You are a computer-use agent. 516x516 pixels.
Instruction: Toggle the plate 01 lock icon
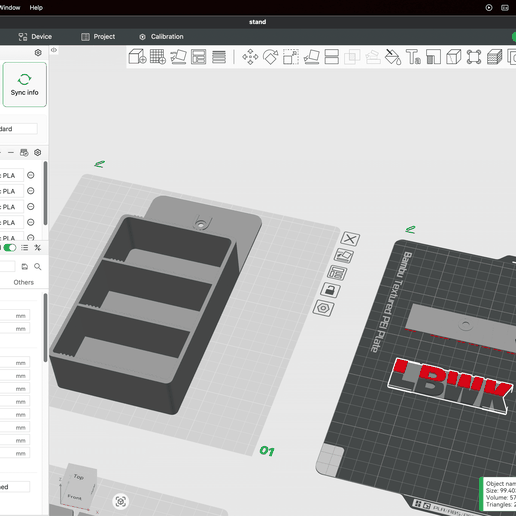tap(330, 290)
